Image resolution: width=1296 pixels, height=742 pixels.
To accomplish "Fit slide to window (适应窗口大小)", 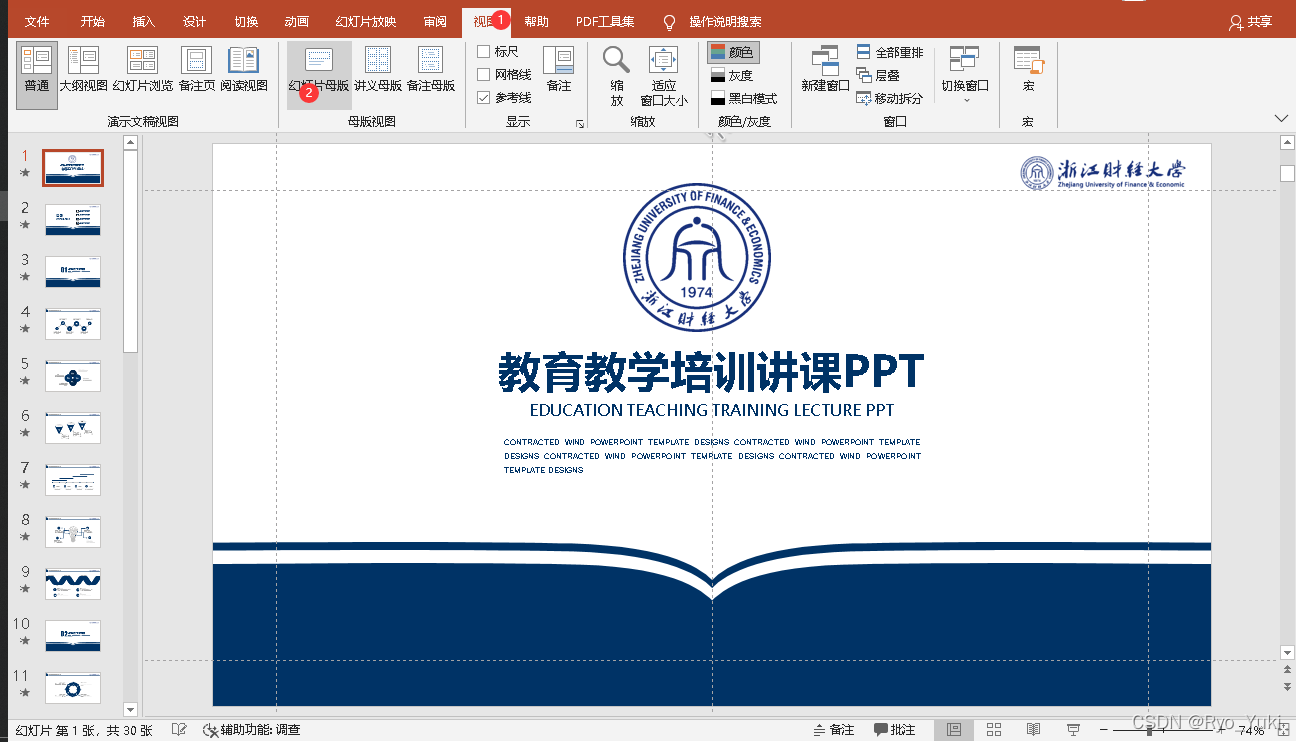I will click(x=664, y=76).
